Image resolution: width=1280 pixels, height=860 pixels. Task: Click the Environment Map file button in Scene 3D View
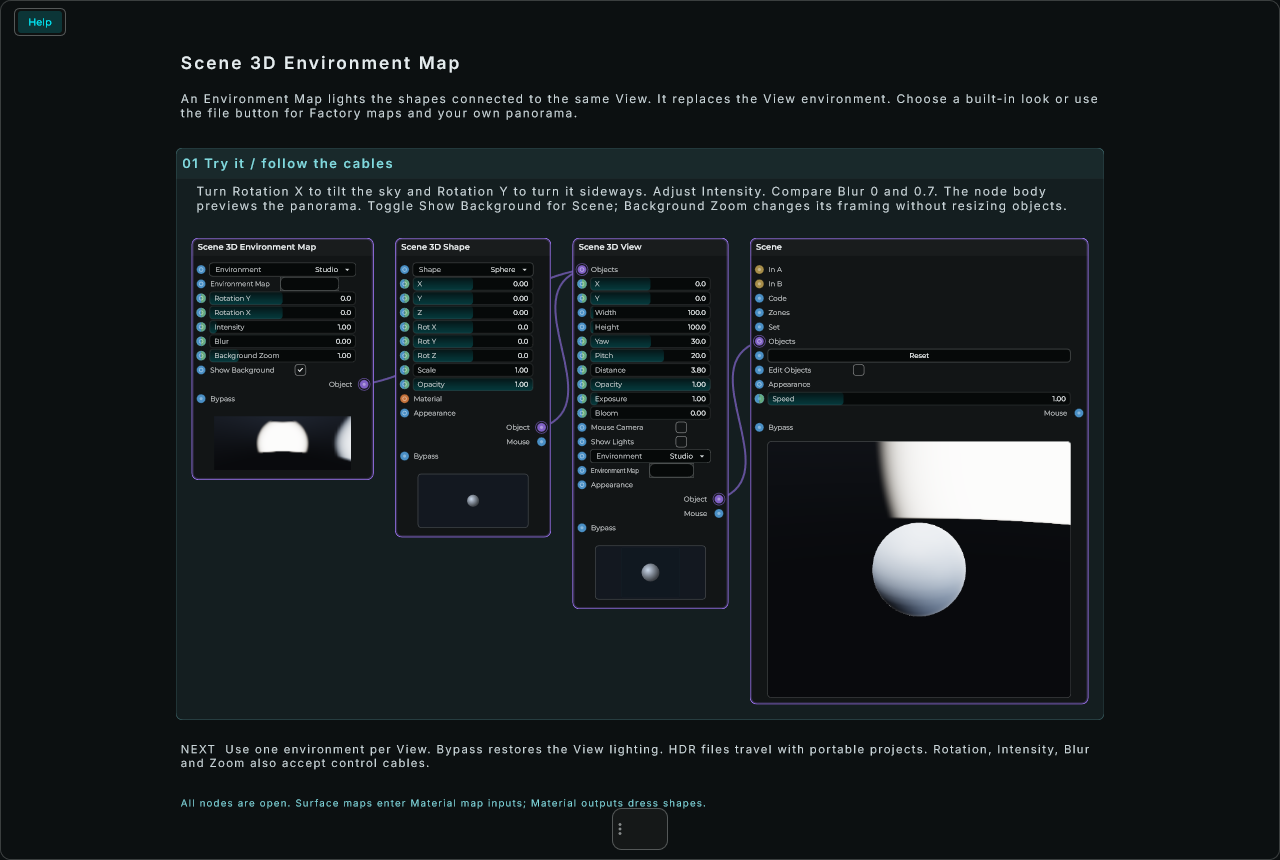[671, 471]
